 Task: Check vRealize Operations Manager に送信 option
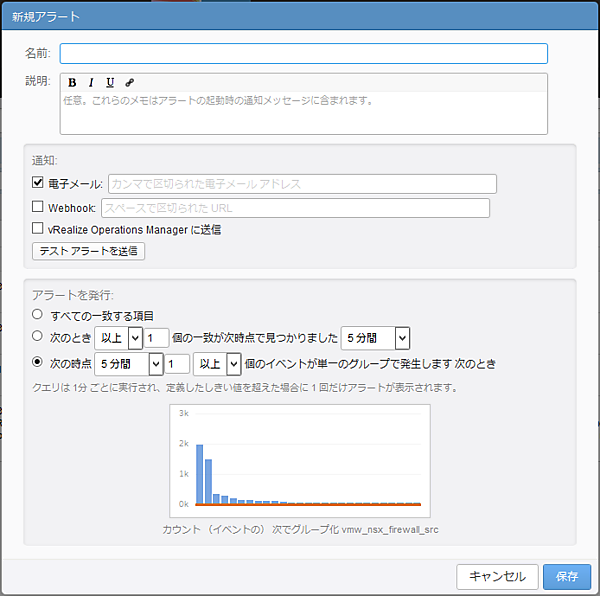(x=38, y=229)
